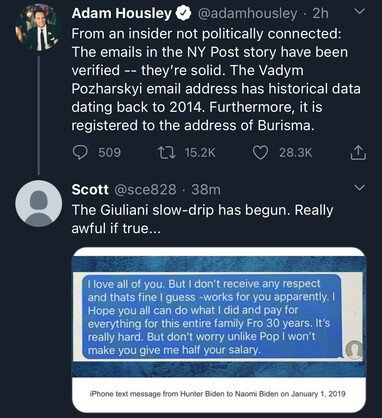Image resolution: width=382 pixels, height=418 pixels.
Task: Share Adam Housley's tweet
Action: pos(358,153)
